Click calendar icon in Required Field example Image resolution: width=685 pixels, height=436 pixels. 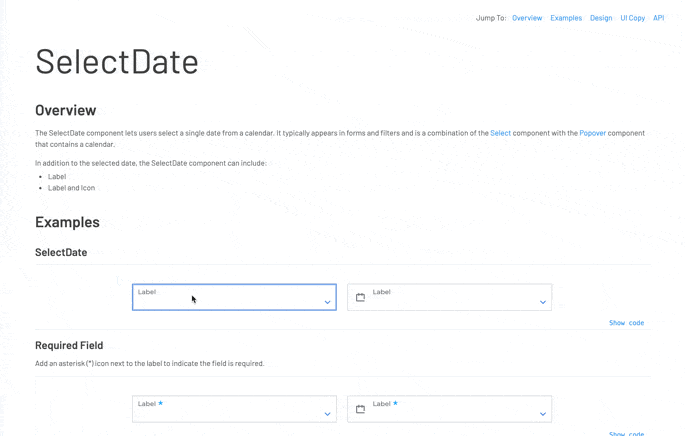coord(360,409)
